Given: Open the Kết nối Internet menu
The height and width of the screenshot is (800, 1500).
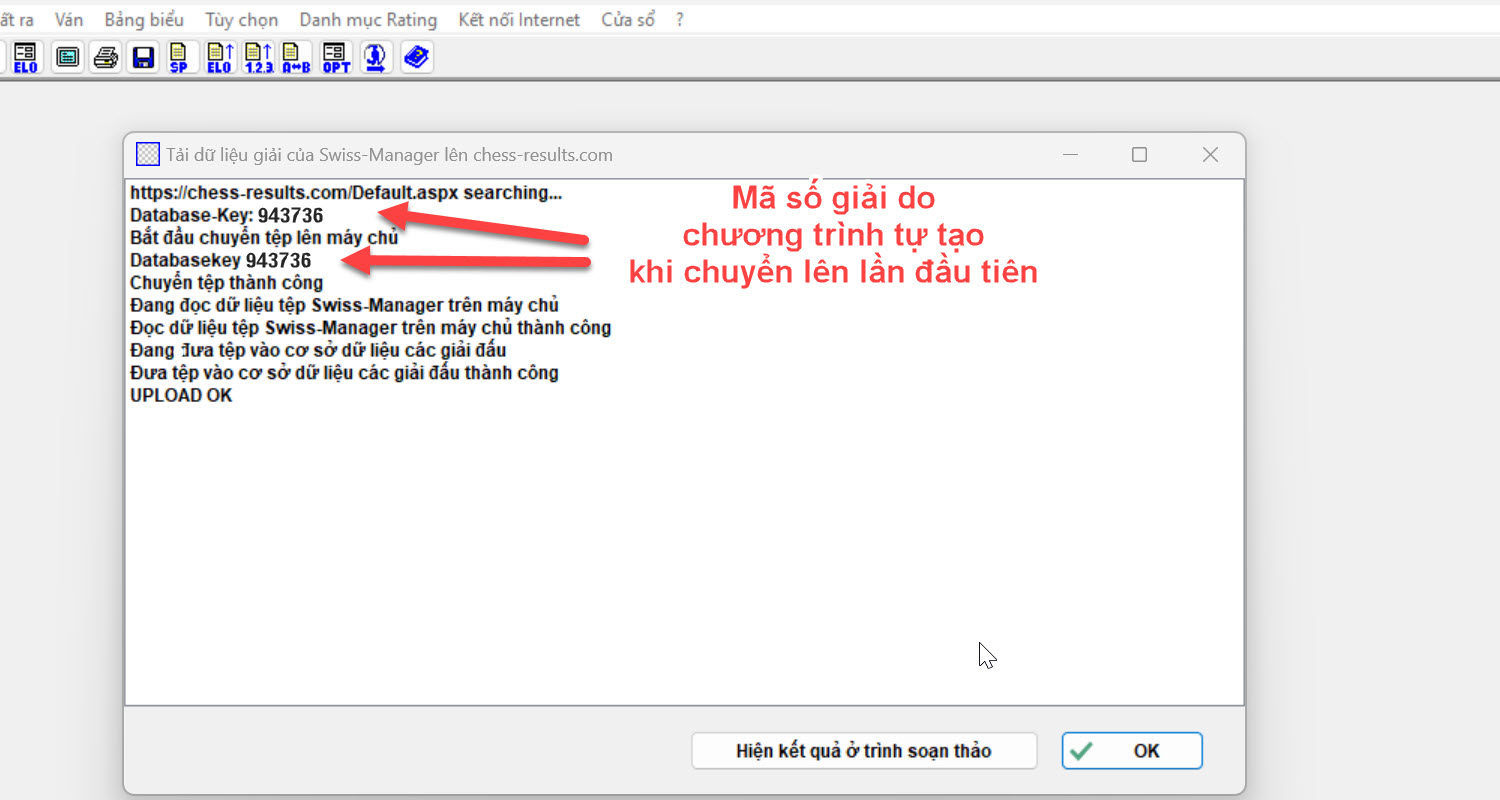Looking at the screenshot, I should [x=519, y=19].
